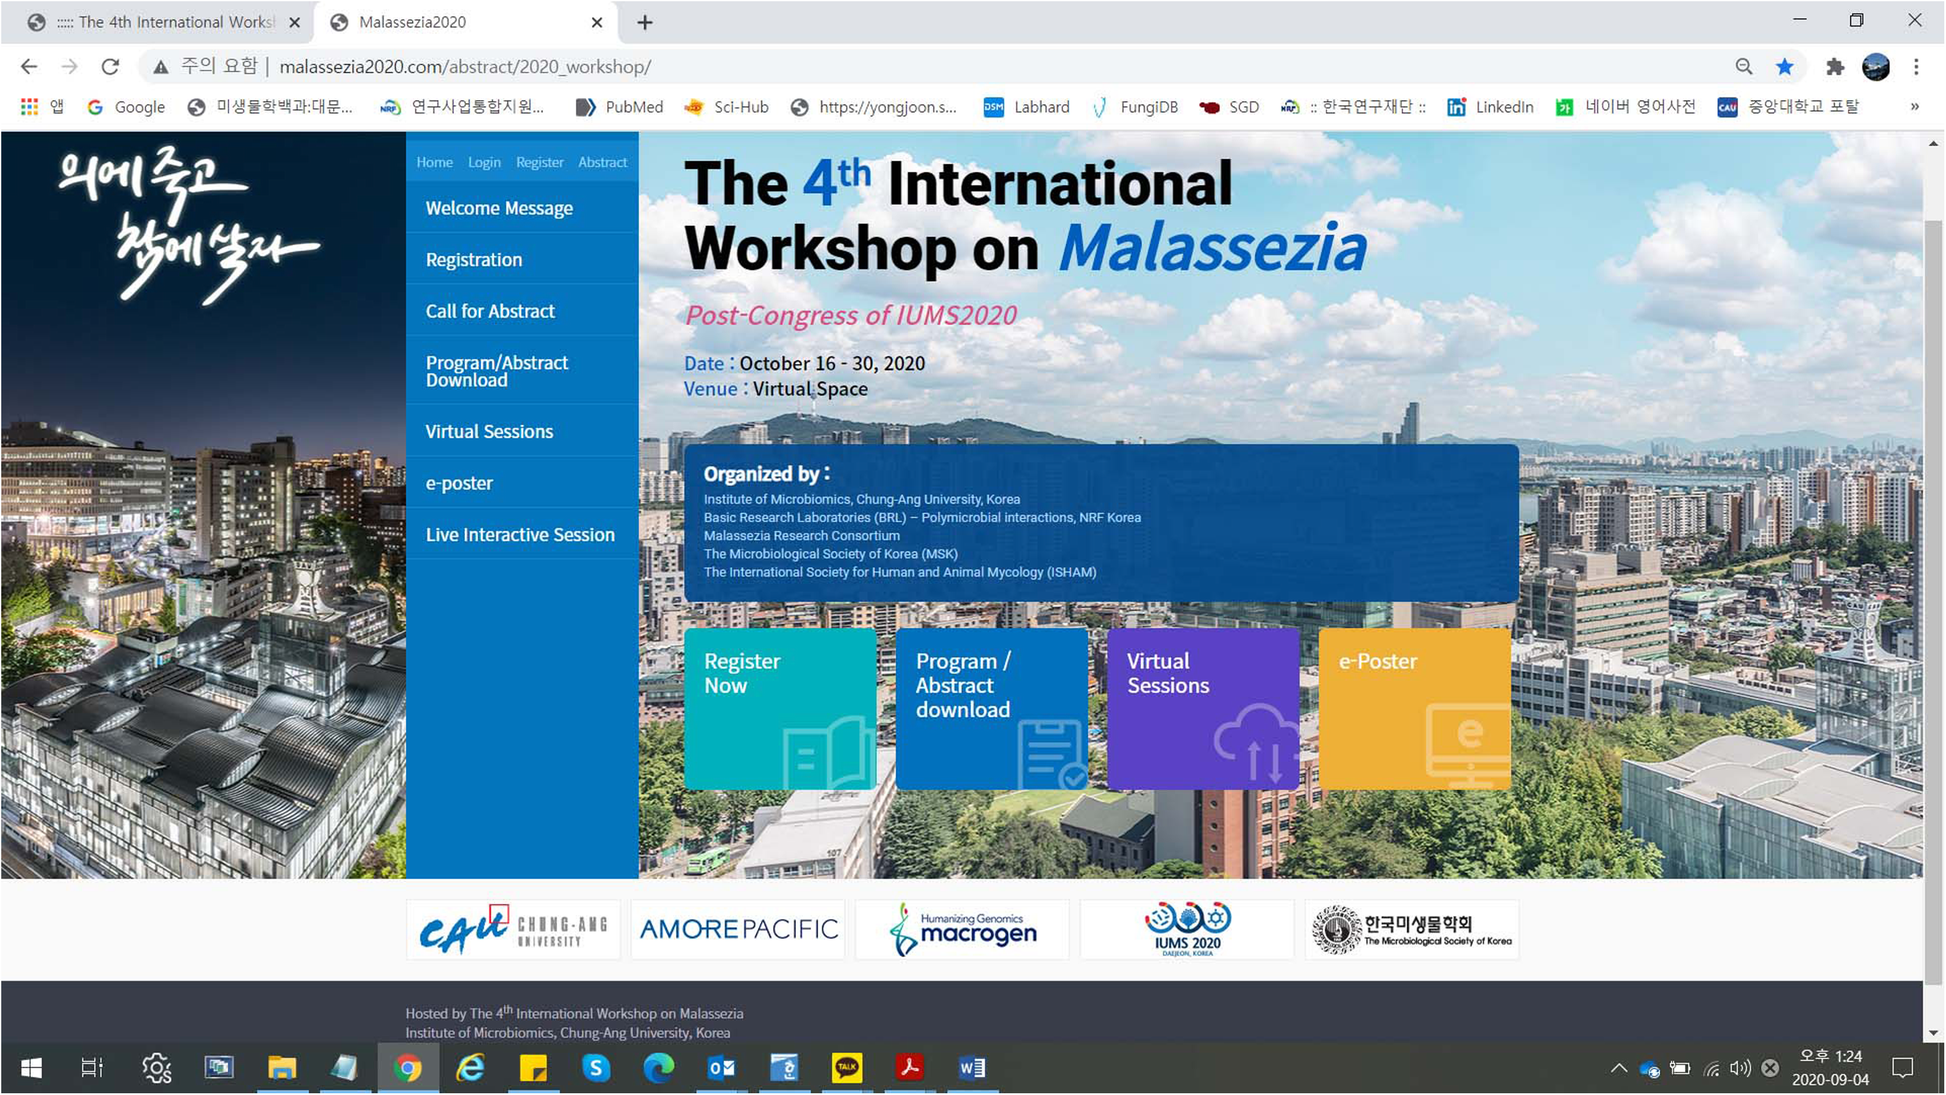This screenshot has width=1946, height=1095.
Task: Open KakaoTalk on the taskbar
Action: pos(847,1068)
